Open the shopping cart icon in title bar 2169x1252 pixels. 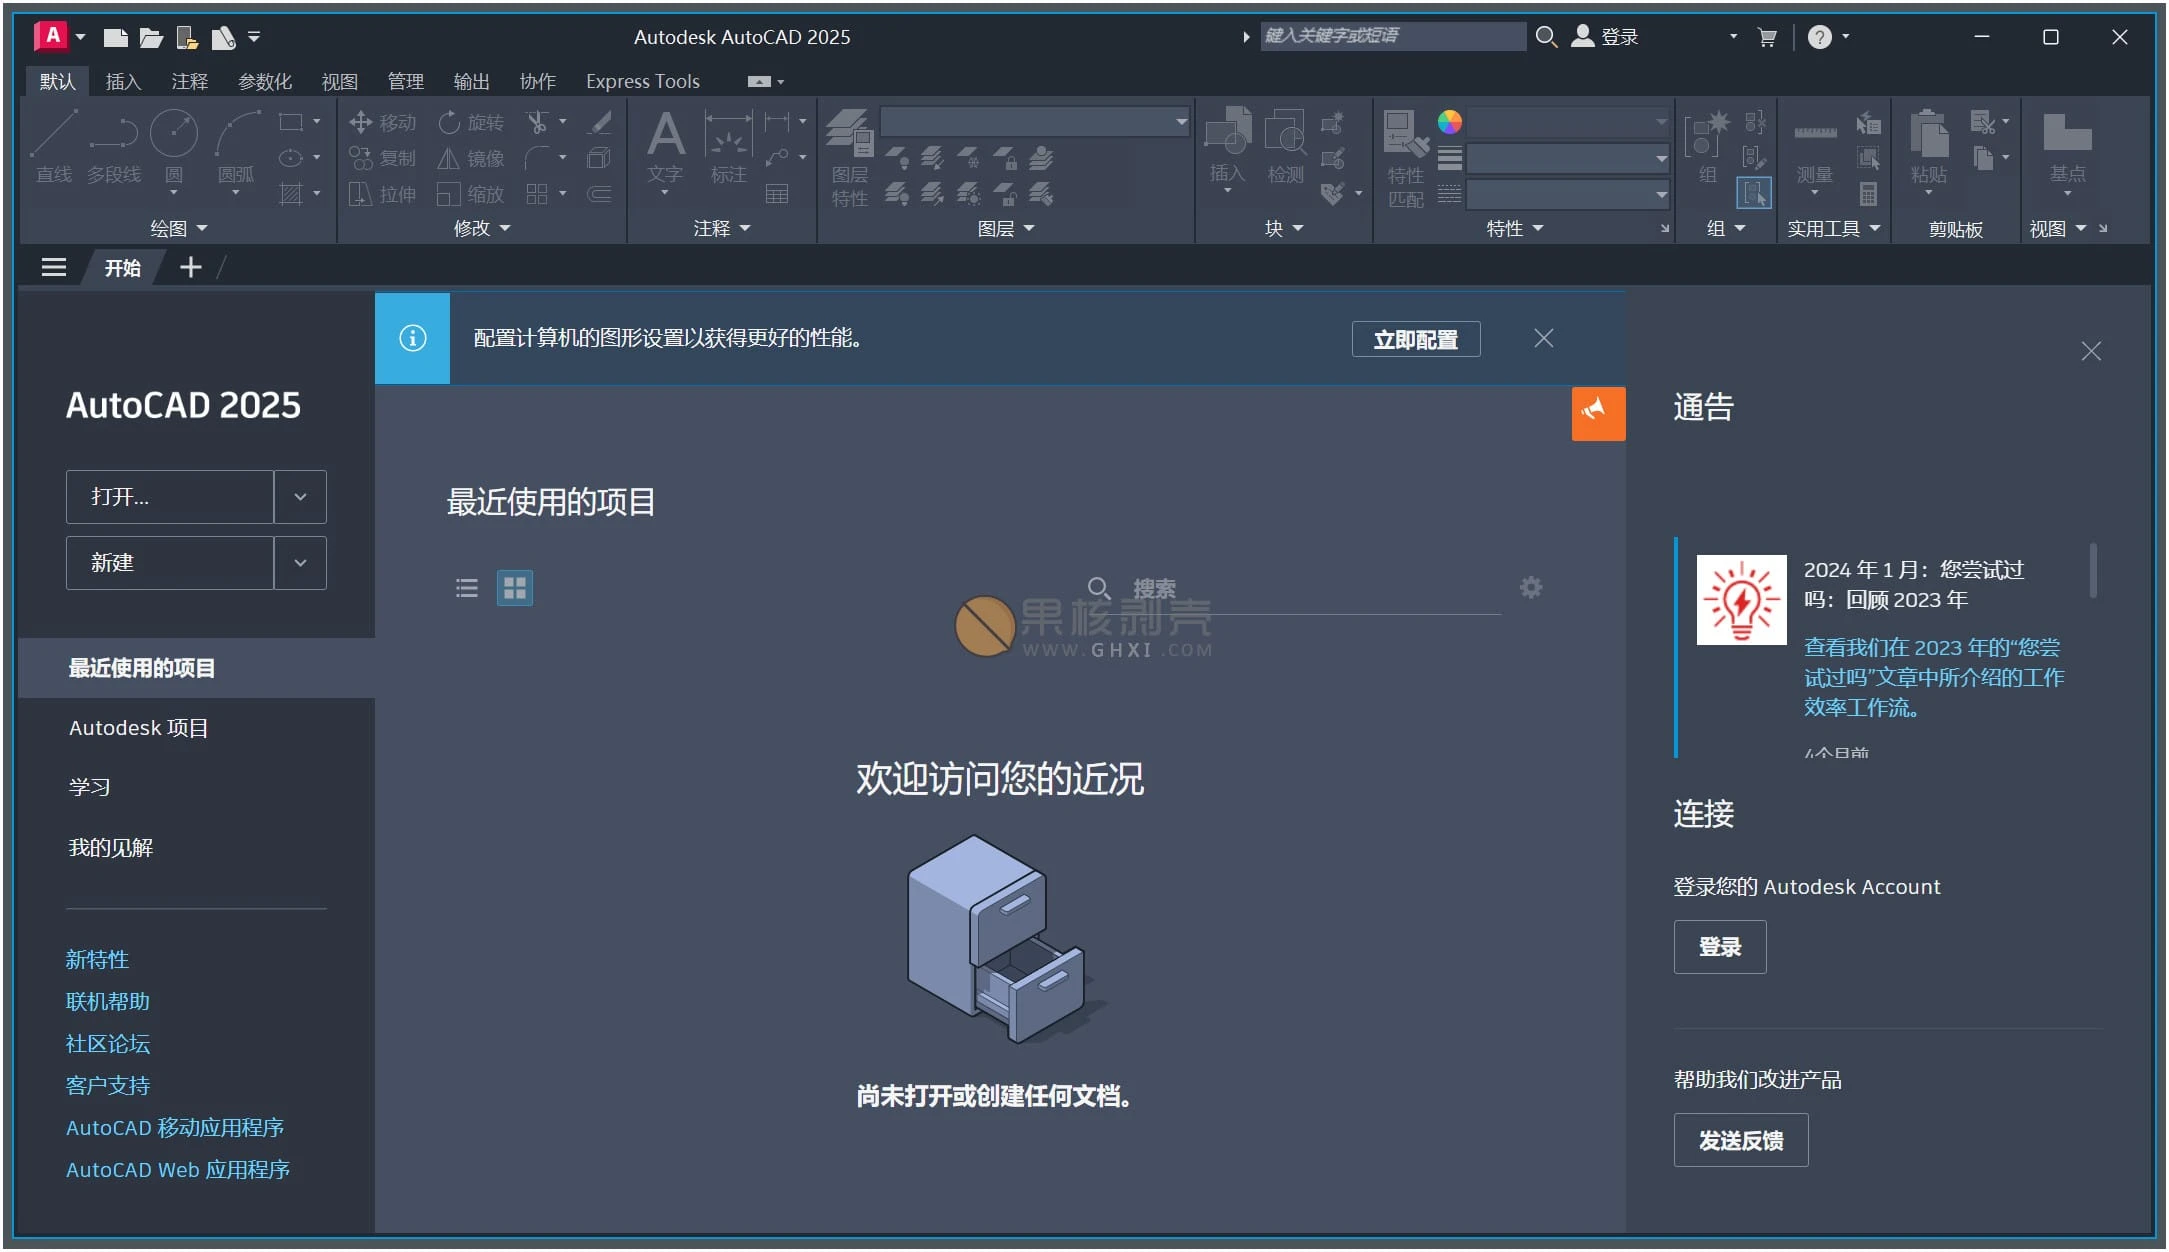tap(1767, 37)
